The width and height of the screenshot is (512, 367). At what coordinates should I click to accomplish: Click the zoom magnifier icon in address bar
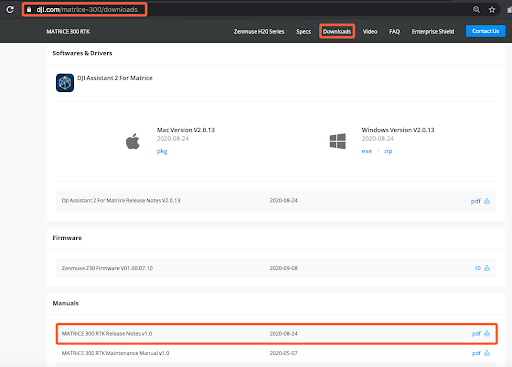[x=477, y=10]
